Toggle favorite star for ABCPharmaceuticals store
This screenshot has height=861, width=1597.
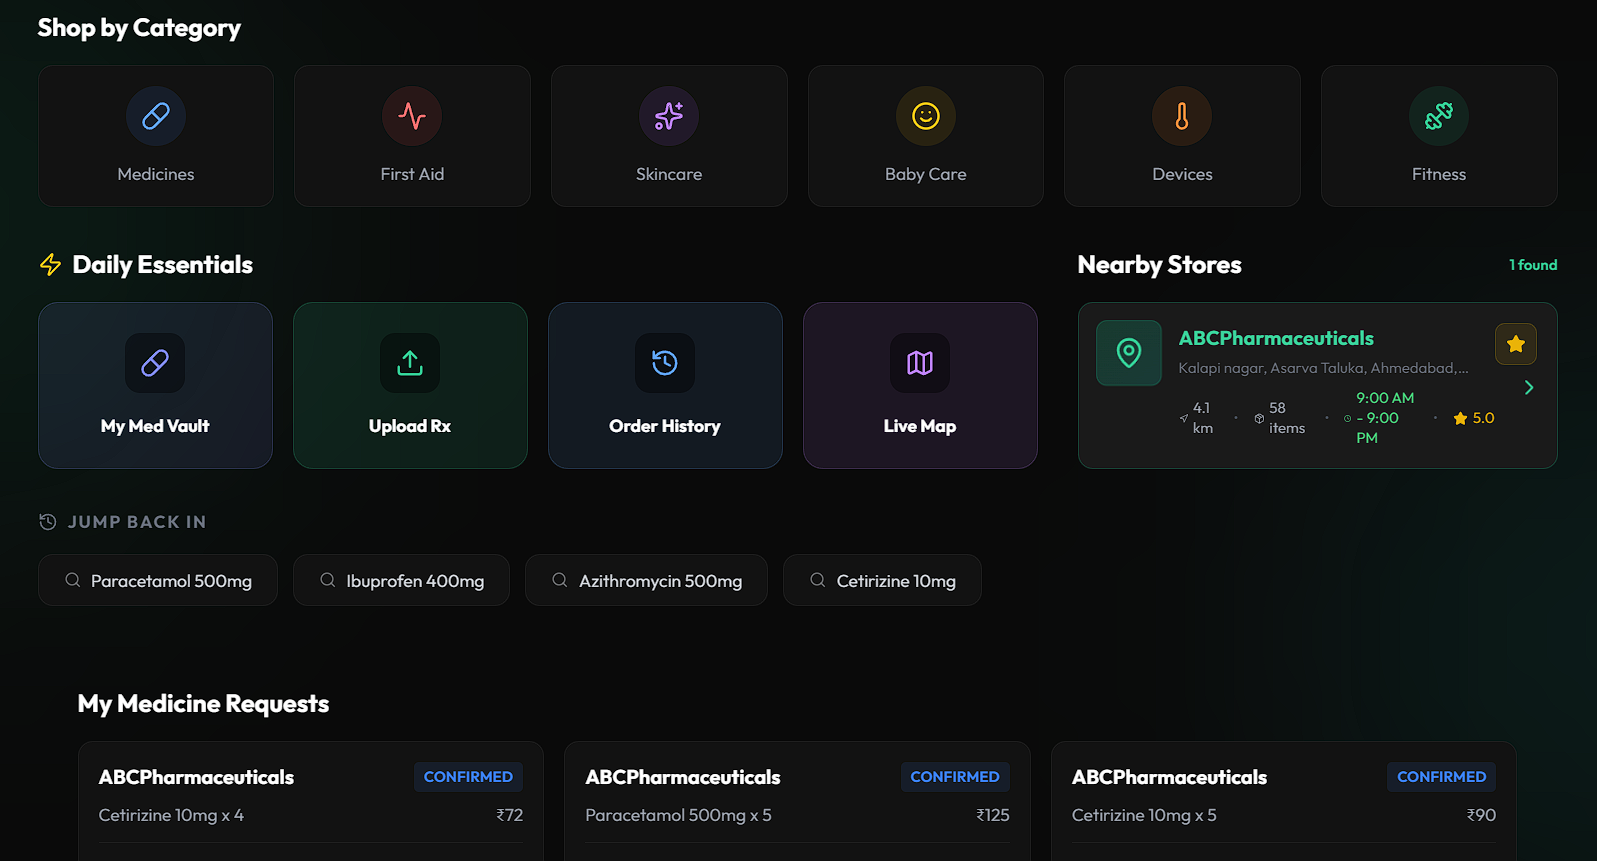click(x=1516, y=344)
